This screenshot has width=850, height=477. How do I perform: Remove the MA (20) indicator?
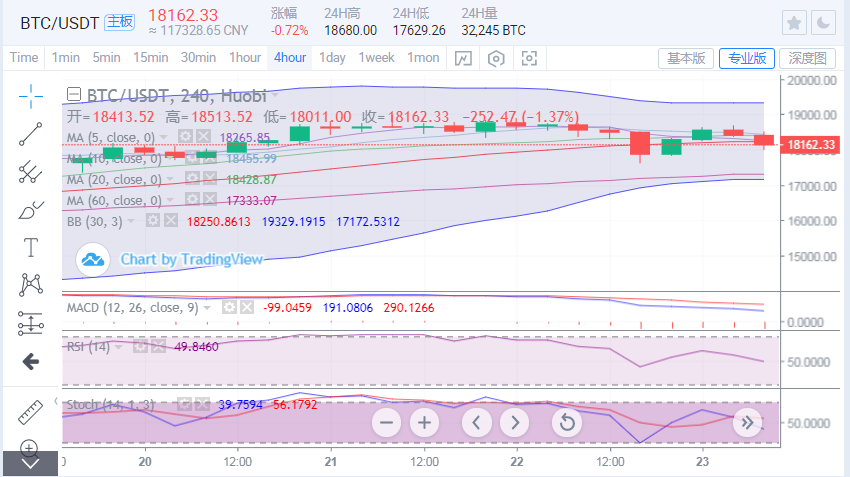pyautogui.click(x=210, y=178)
